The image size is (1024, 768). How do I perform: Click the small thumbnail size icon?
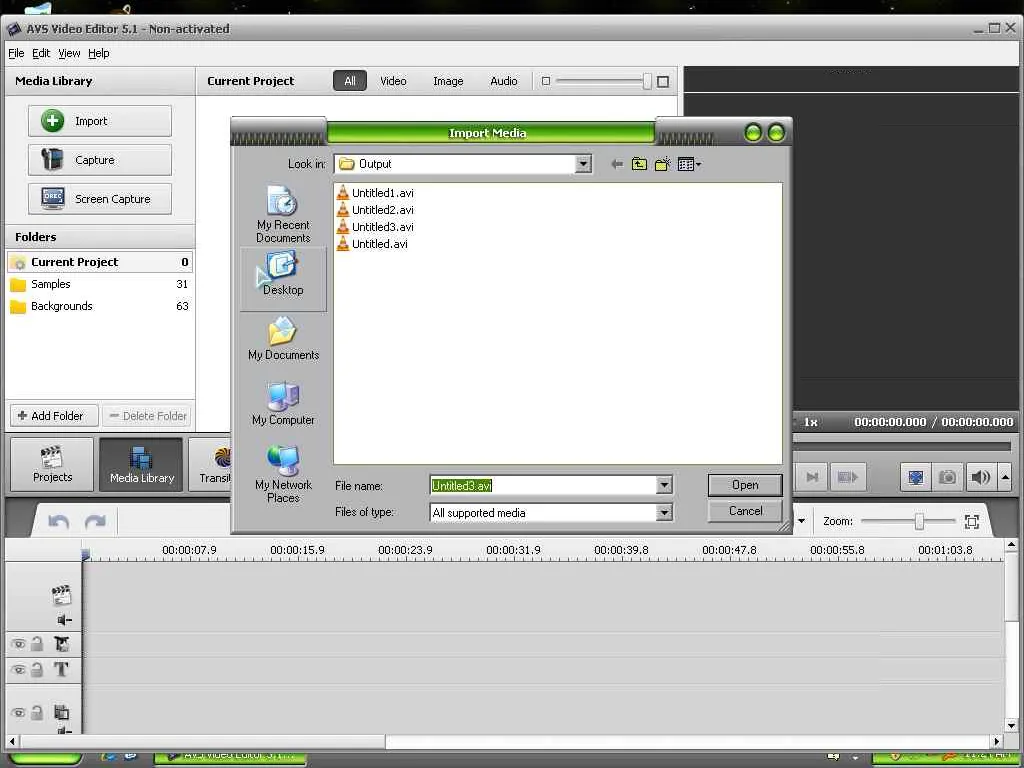point(546,81)
